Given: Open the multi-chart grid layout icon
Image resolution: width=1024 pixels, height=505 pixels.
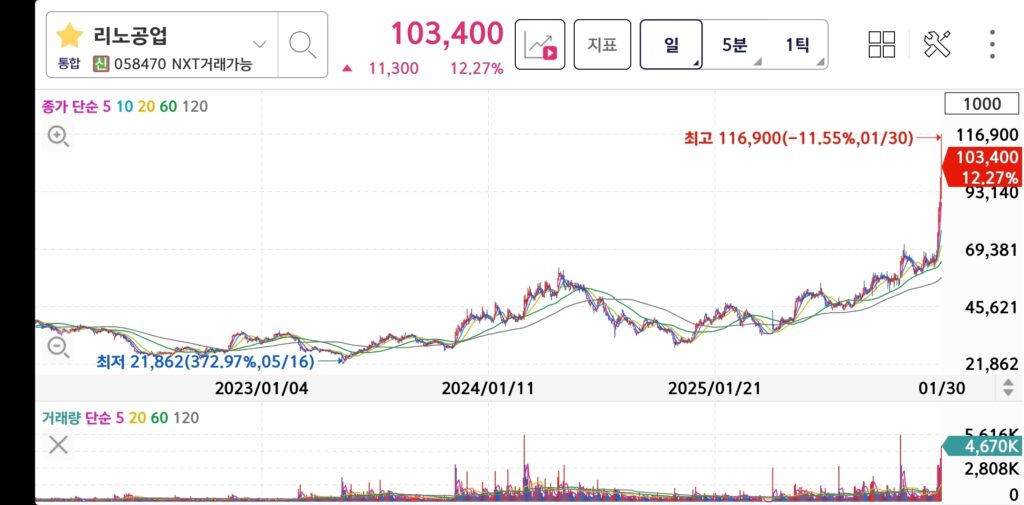Looking at the screenshot, I should pos(882,44).
